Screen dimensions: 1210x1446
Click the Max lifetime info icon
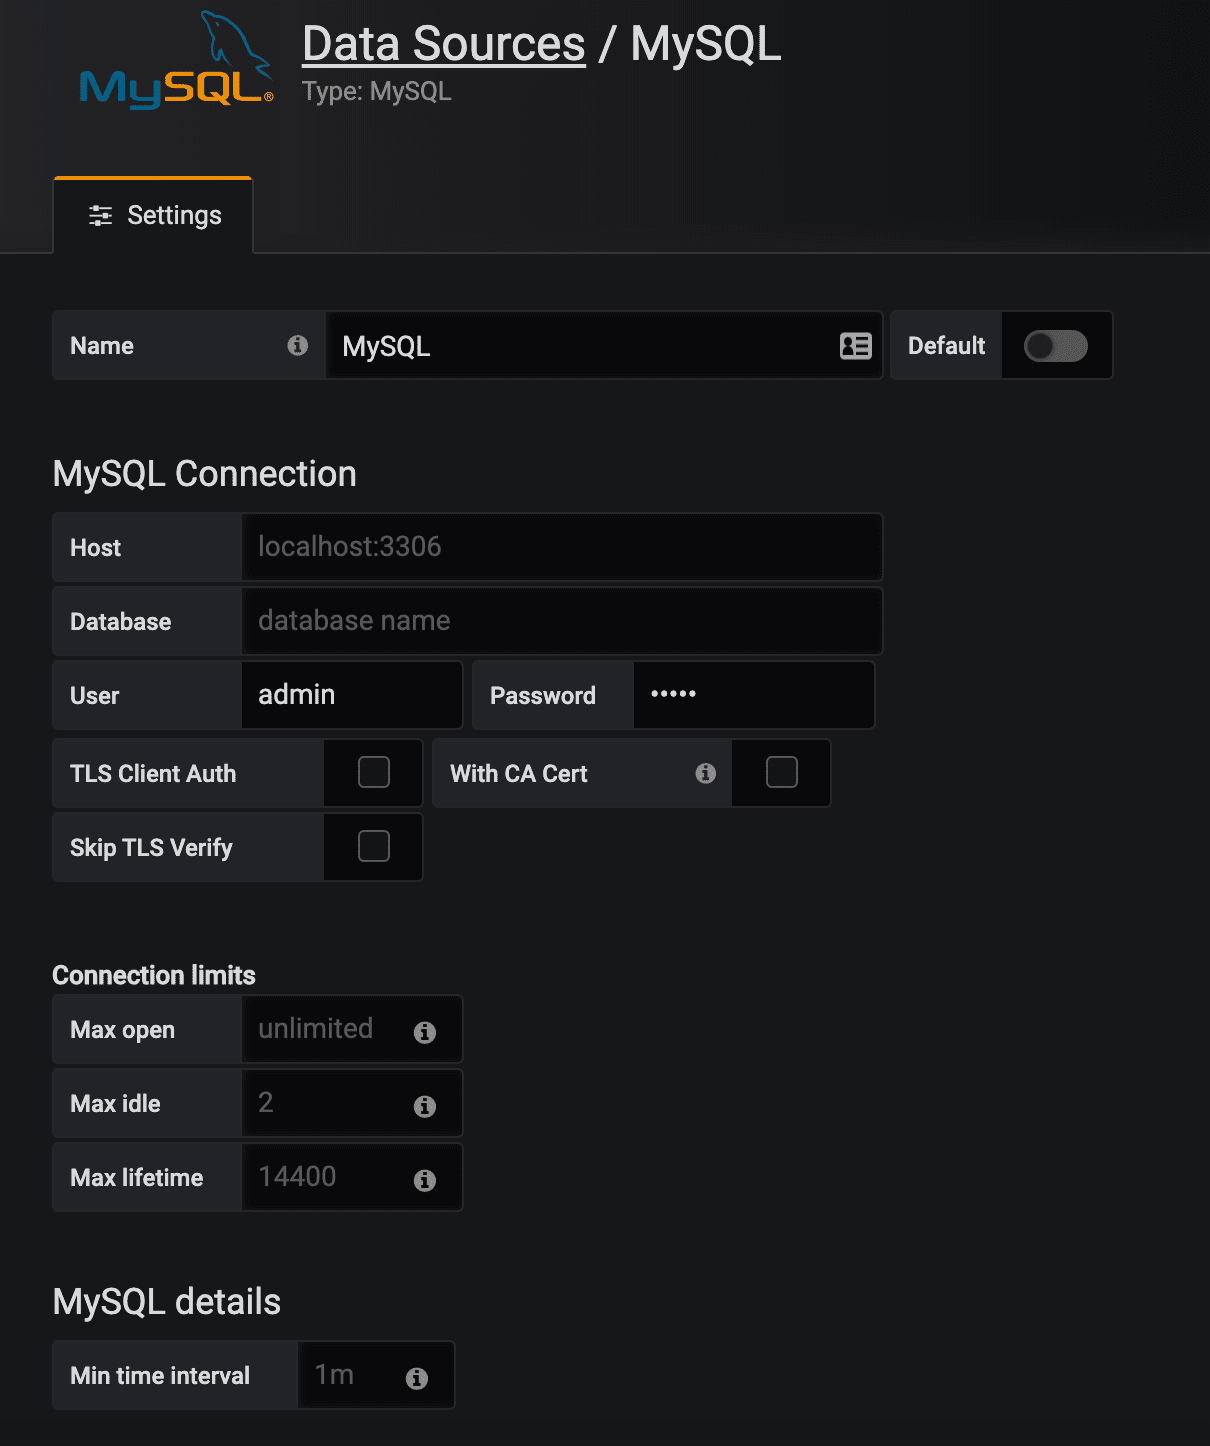[x=425, y=1180]
